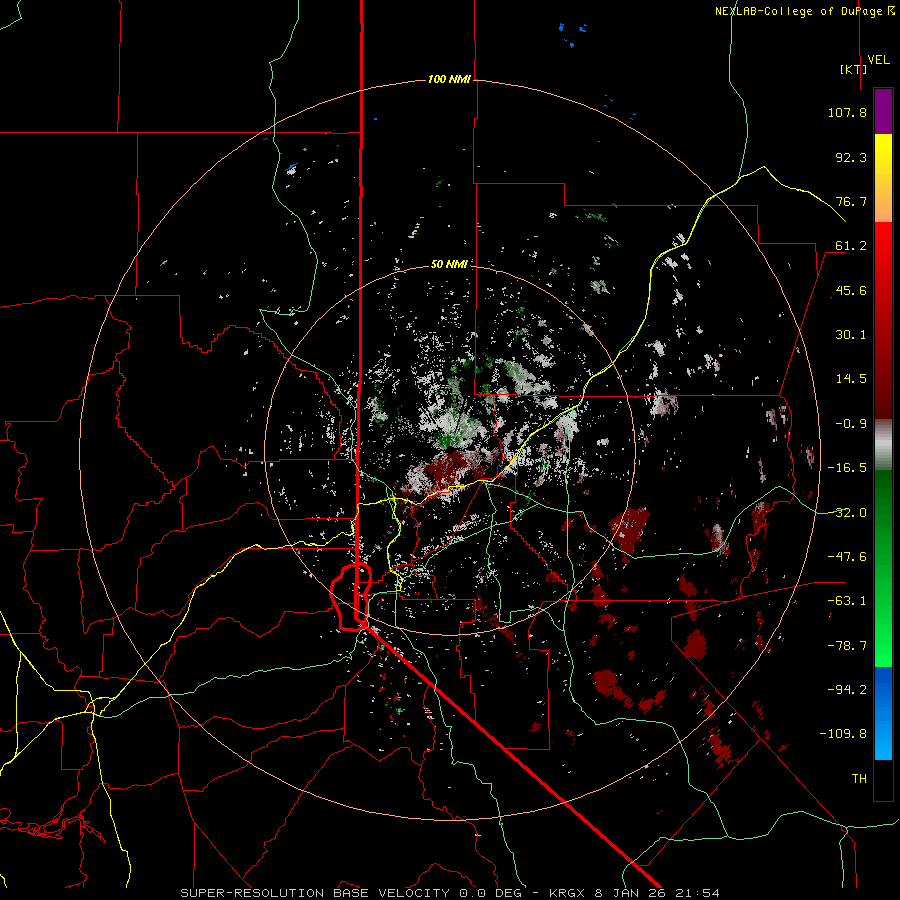900x900 pixels.
Task: Click the 50 NMI range ring label
Action: click(449, 264)
